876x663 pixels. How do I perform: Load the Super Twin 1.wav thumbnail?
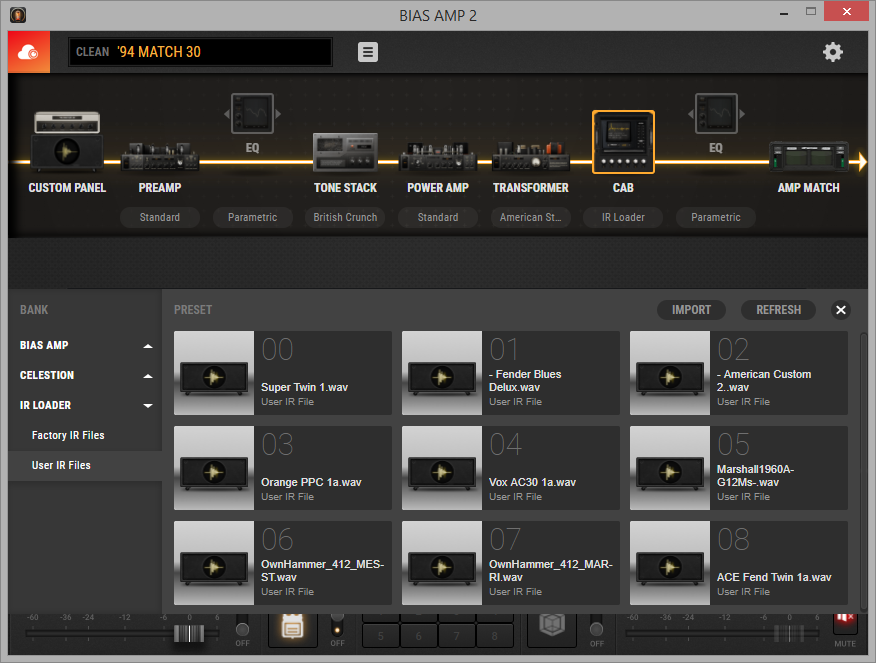214,373
